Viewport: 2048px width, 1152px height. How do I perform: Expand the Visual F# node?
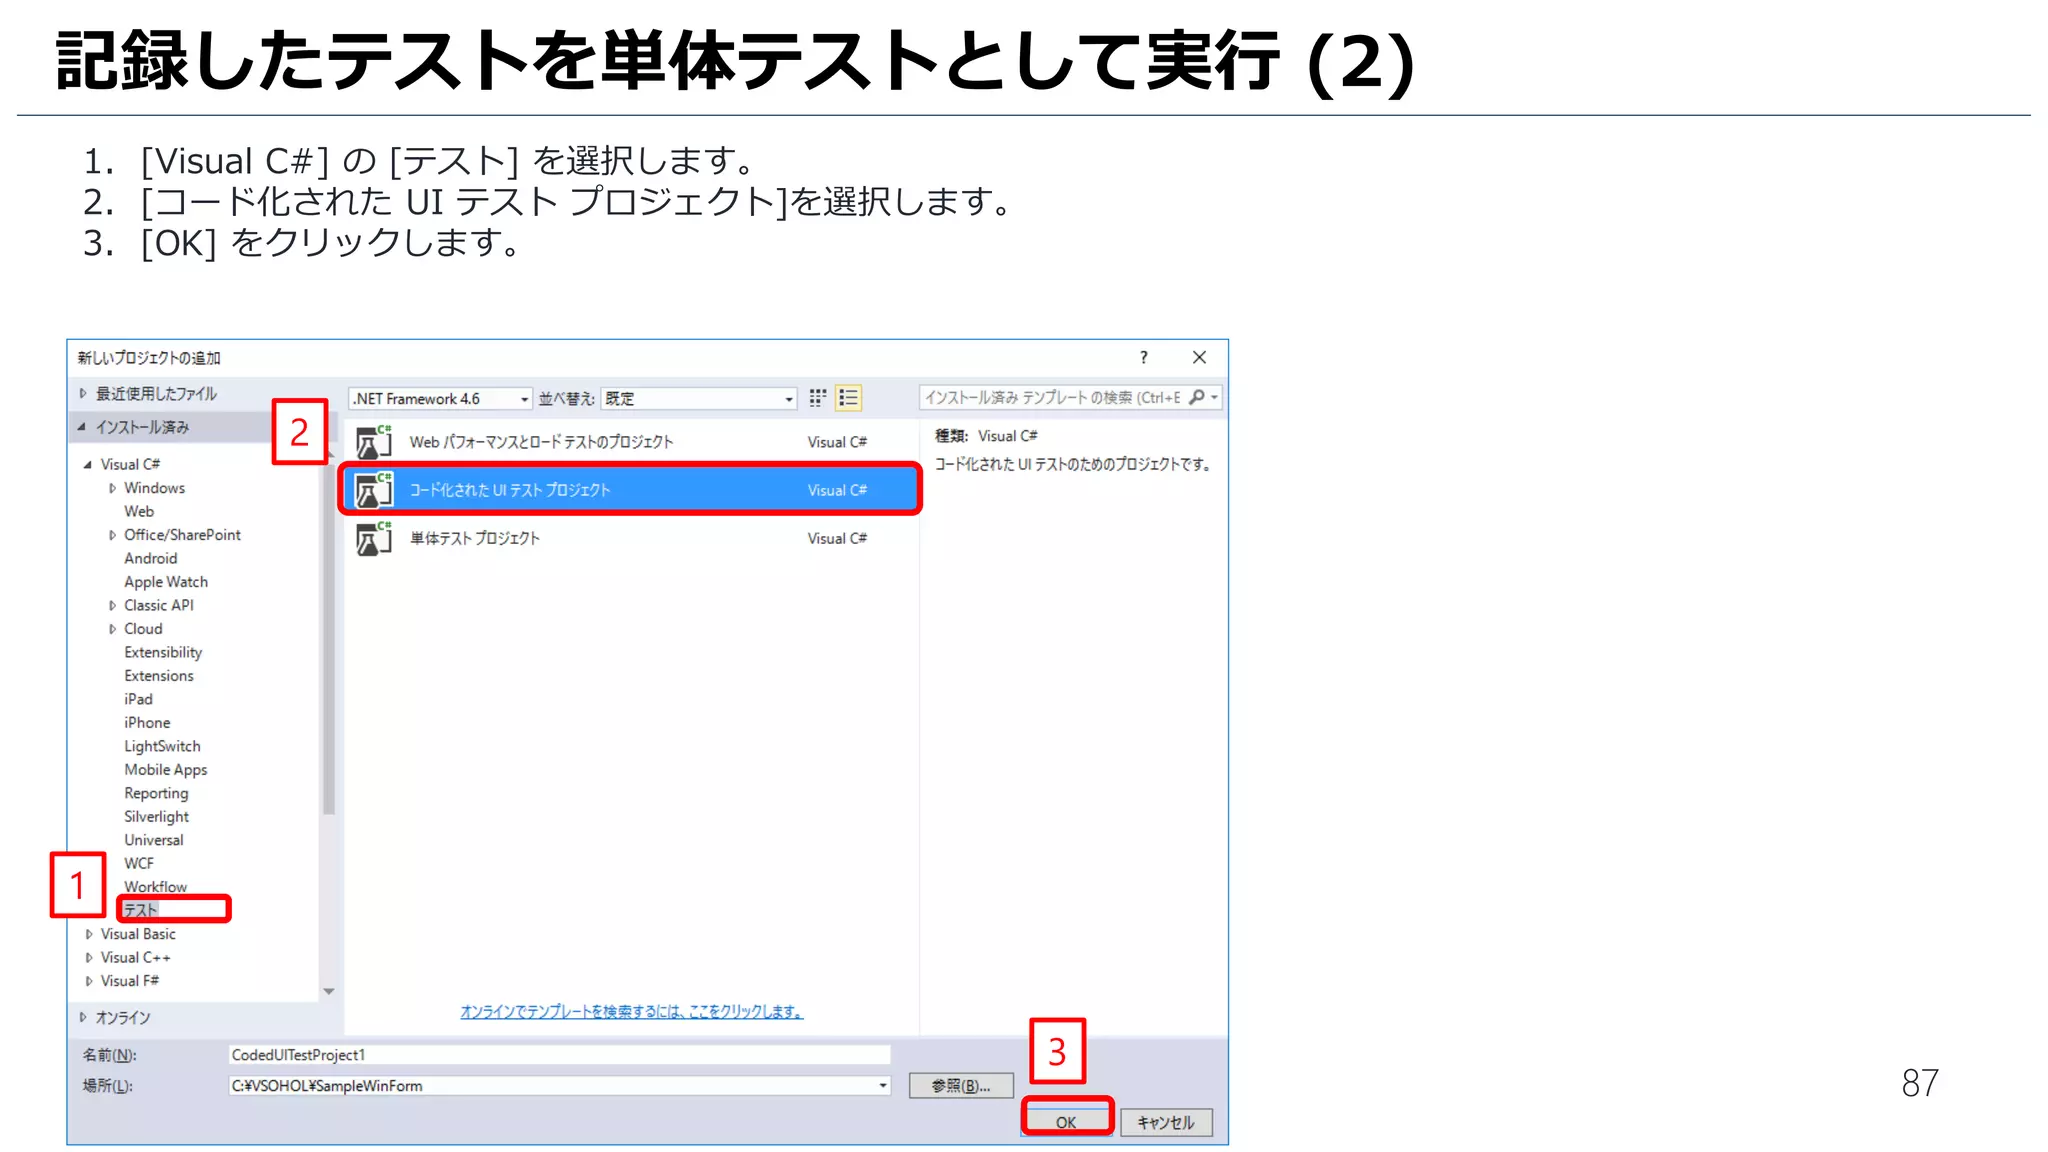(89, 981)
